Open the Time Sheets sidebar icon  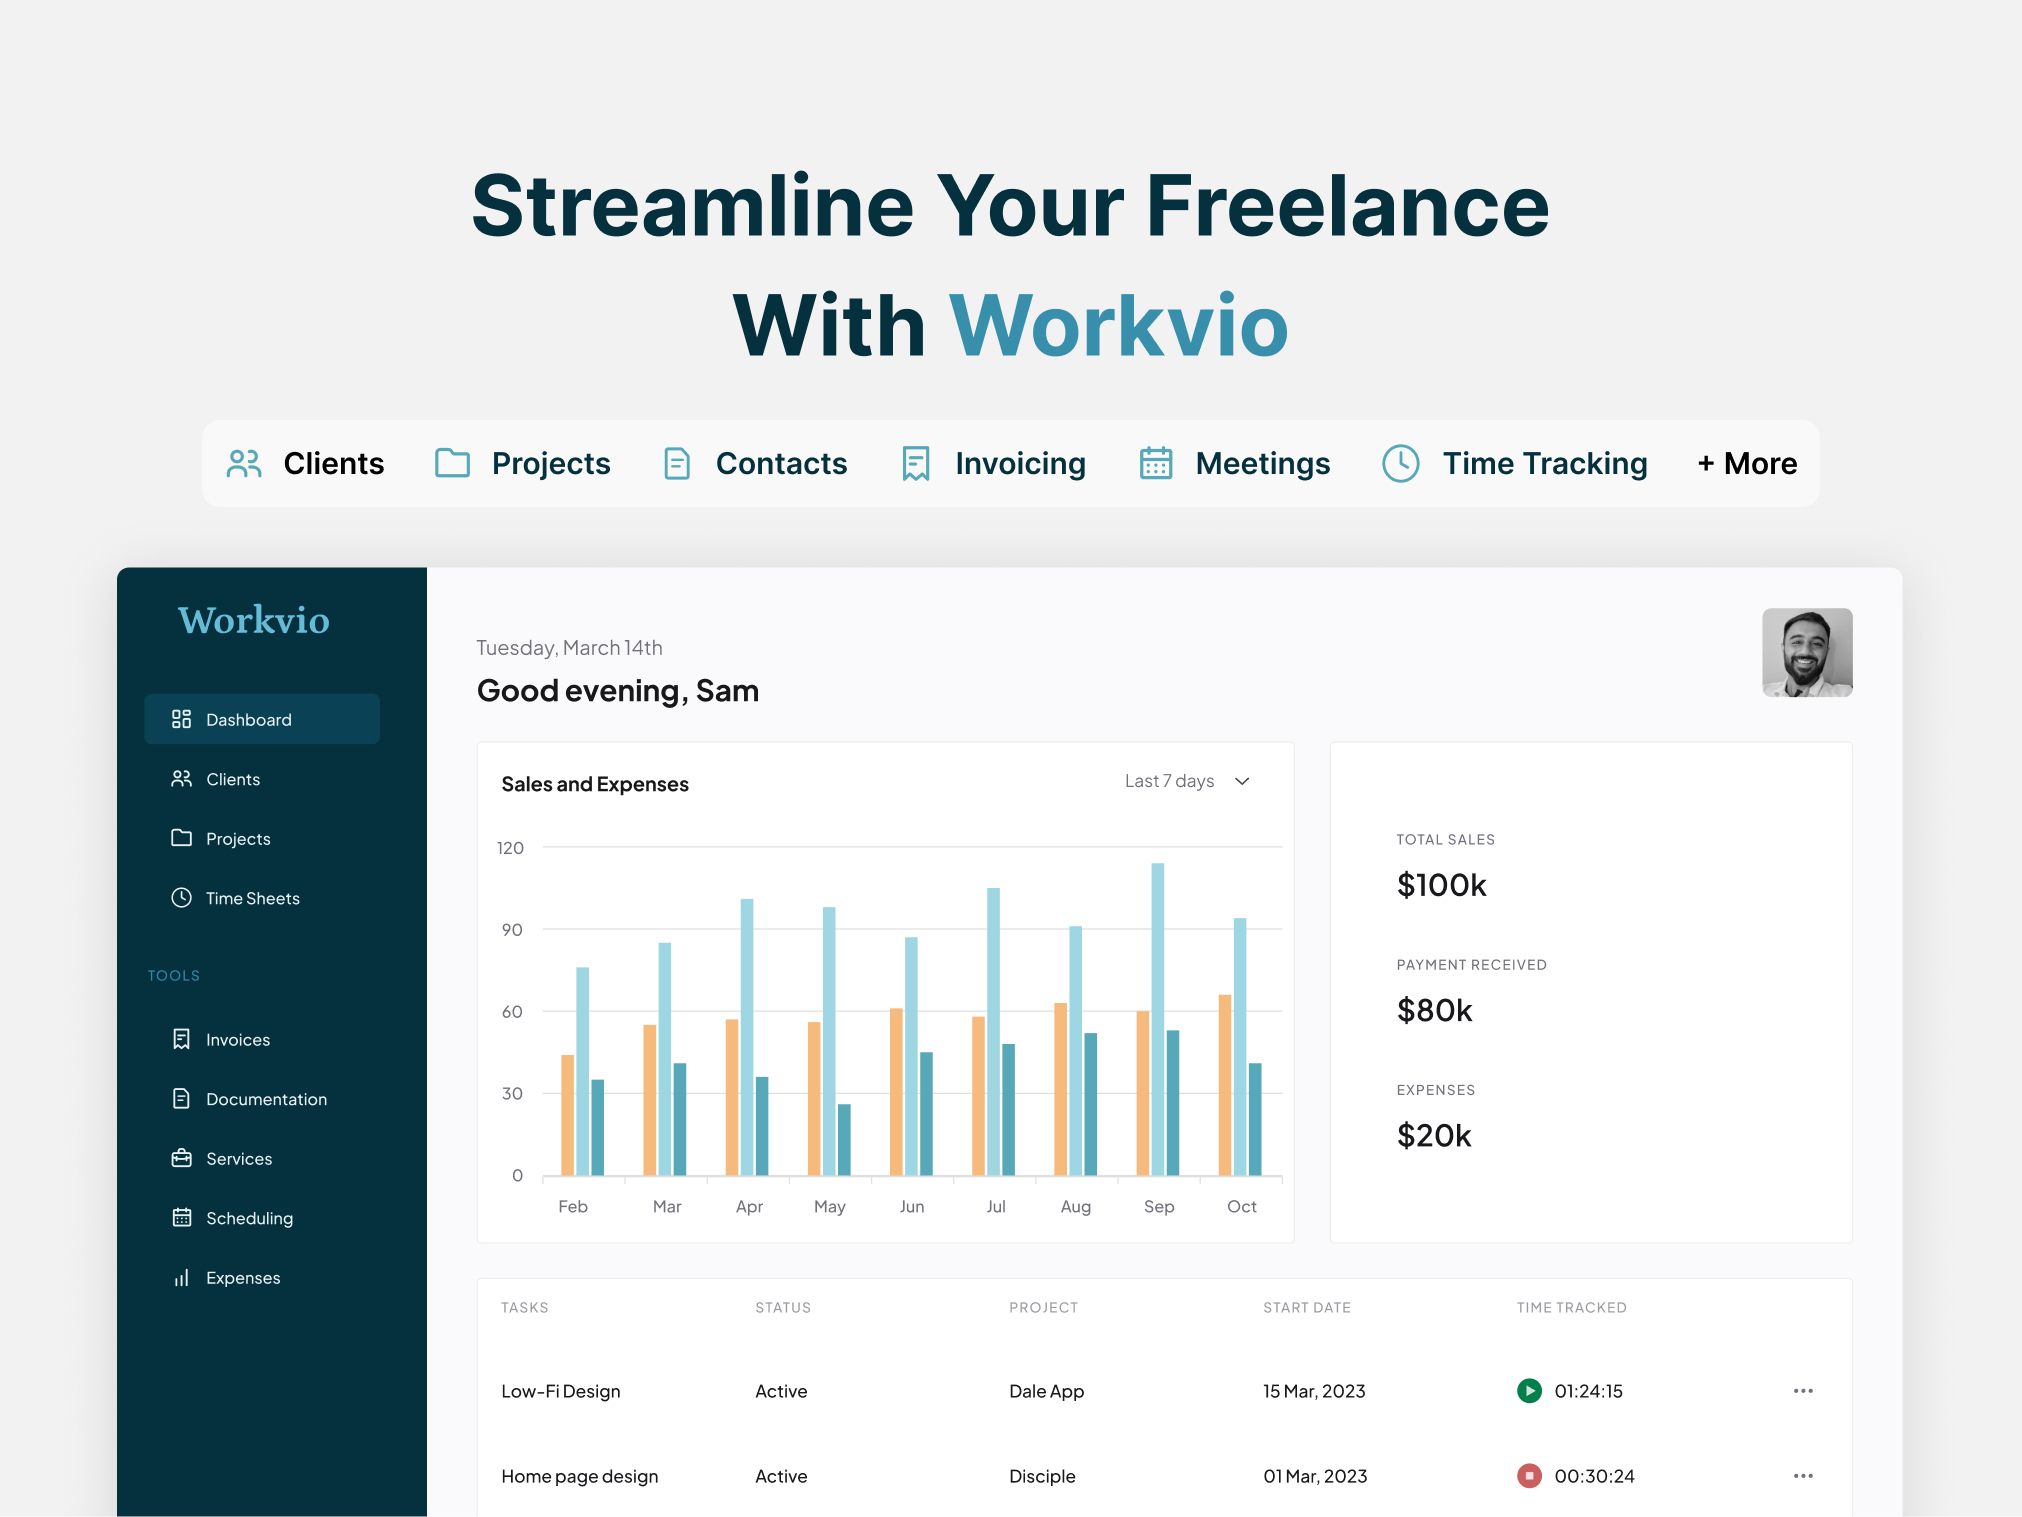(181, 898)
